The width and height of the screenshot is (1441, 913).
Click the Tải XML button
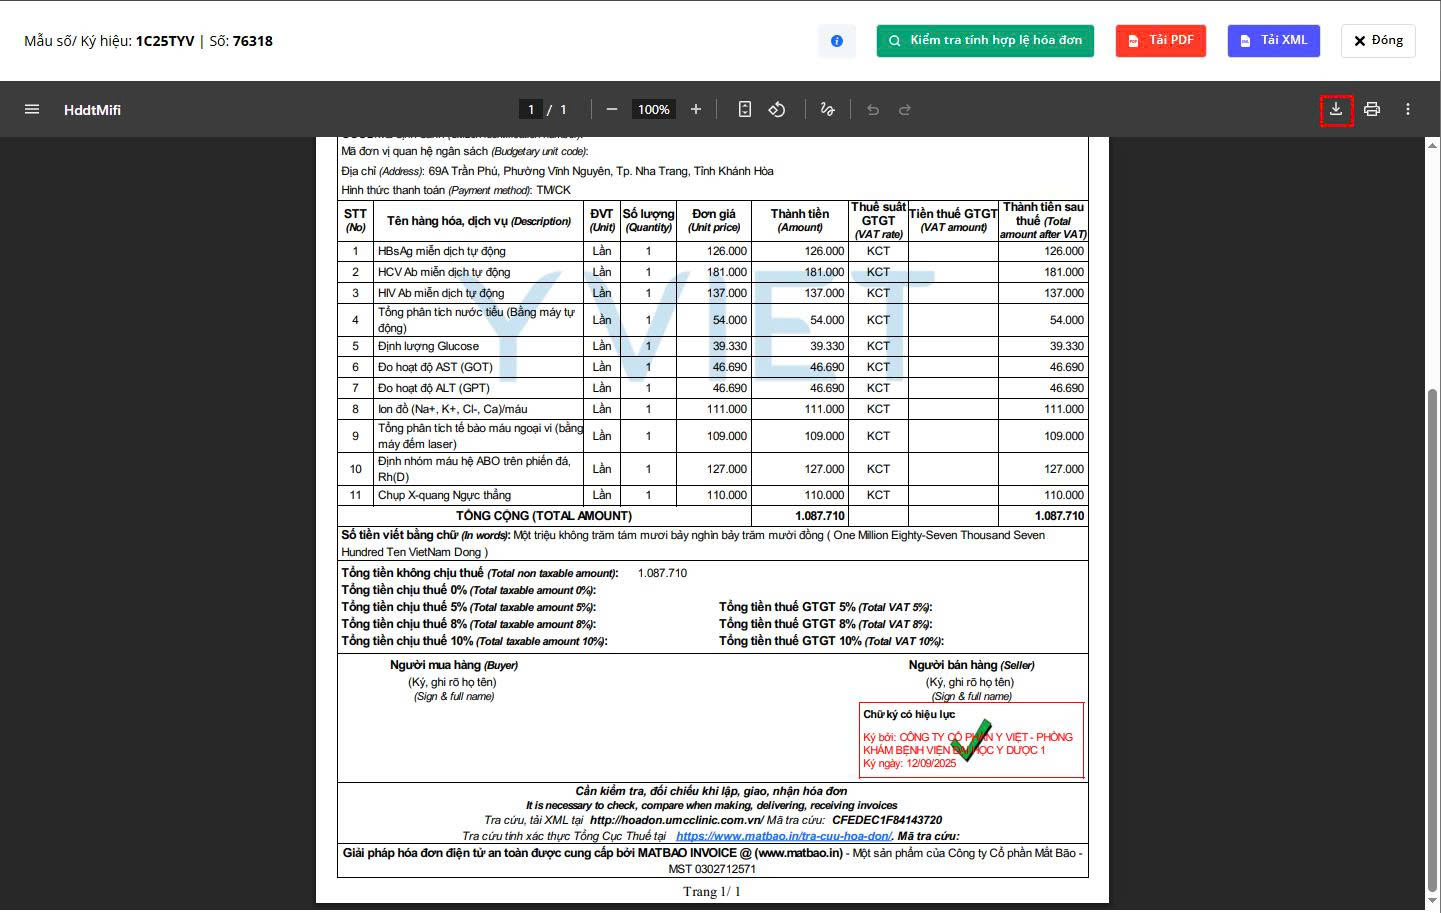click(x=1273, y=41)
